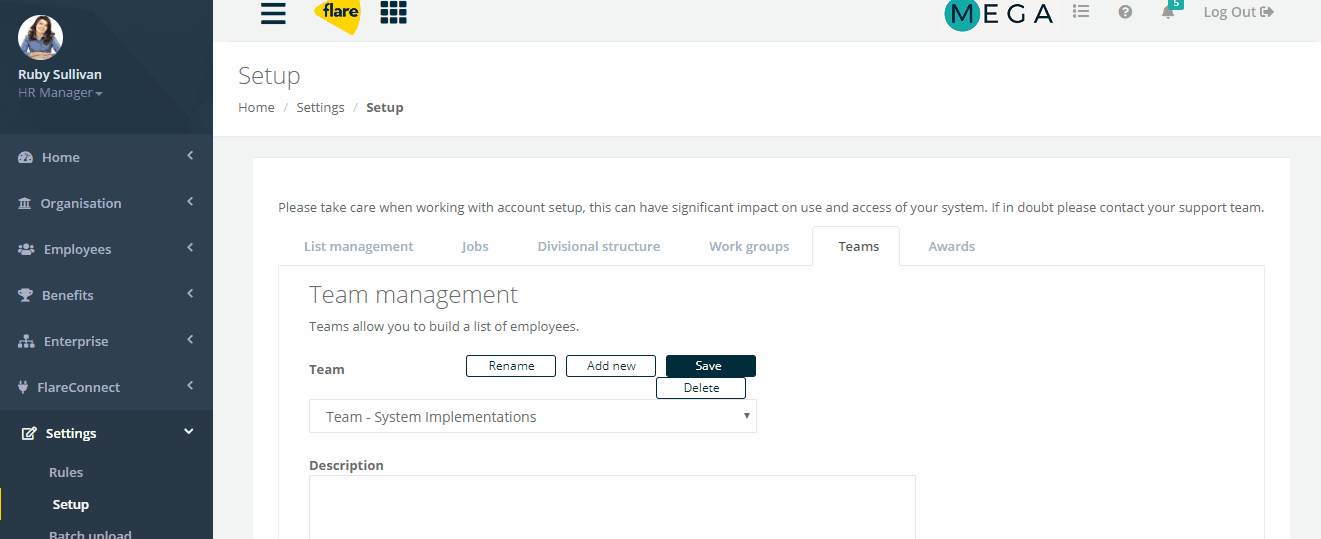The width and height of the screenshot is (1321, 539).
Task: Click the Team management heading
Action: coord(414,294)
